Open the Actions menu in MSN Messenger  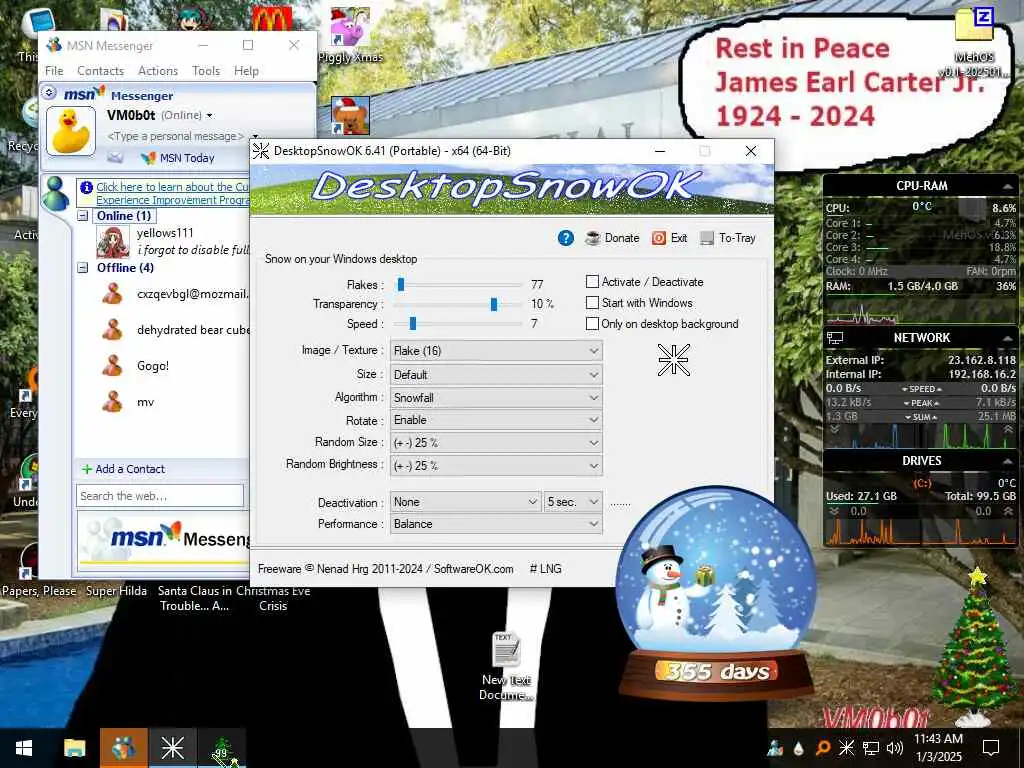coord(157,71)
